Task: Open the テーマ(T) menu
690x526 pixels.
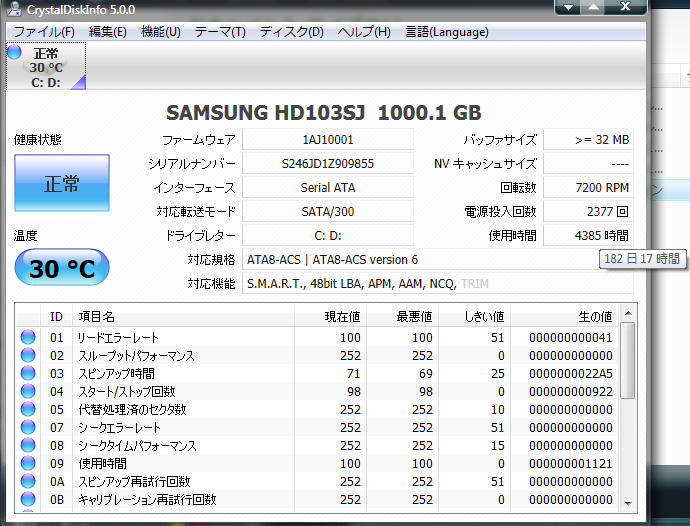Action: pos(220,32)
